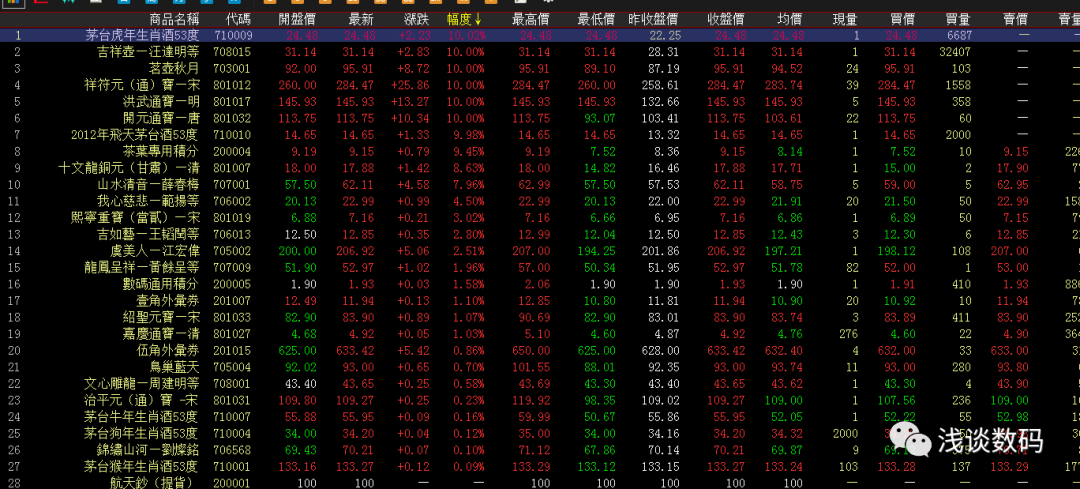Click the 最低價 column header
This screenshot has width=1080, height=489.
coord(596,19)
